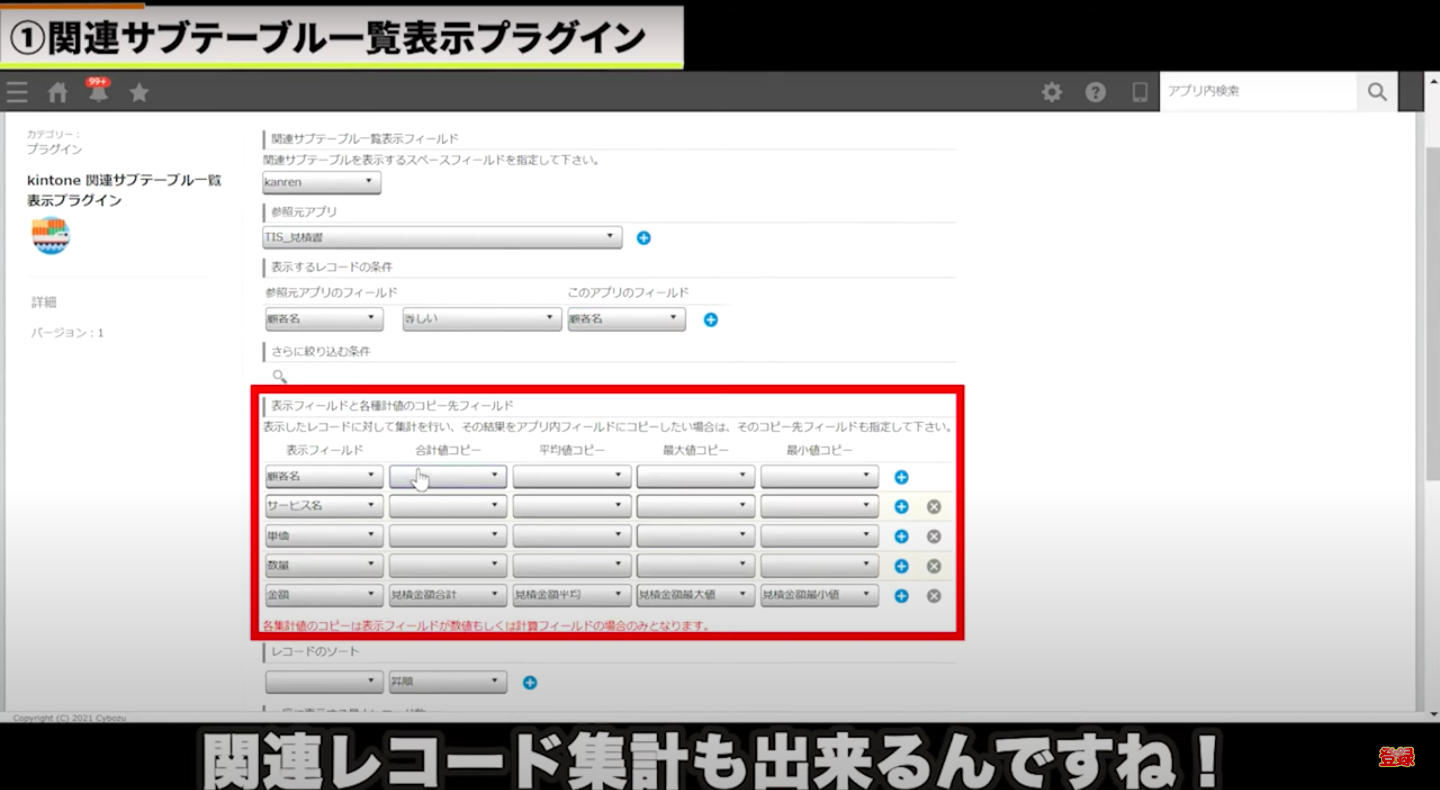
Task: Open the 昇順 sort order dropdown
Action: coord(447,683)
